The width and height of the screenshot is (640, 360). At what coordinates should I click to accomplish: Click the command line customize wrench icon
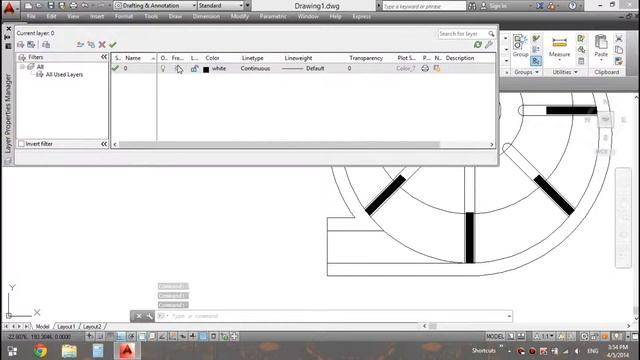[x=149, y=316]
